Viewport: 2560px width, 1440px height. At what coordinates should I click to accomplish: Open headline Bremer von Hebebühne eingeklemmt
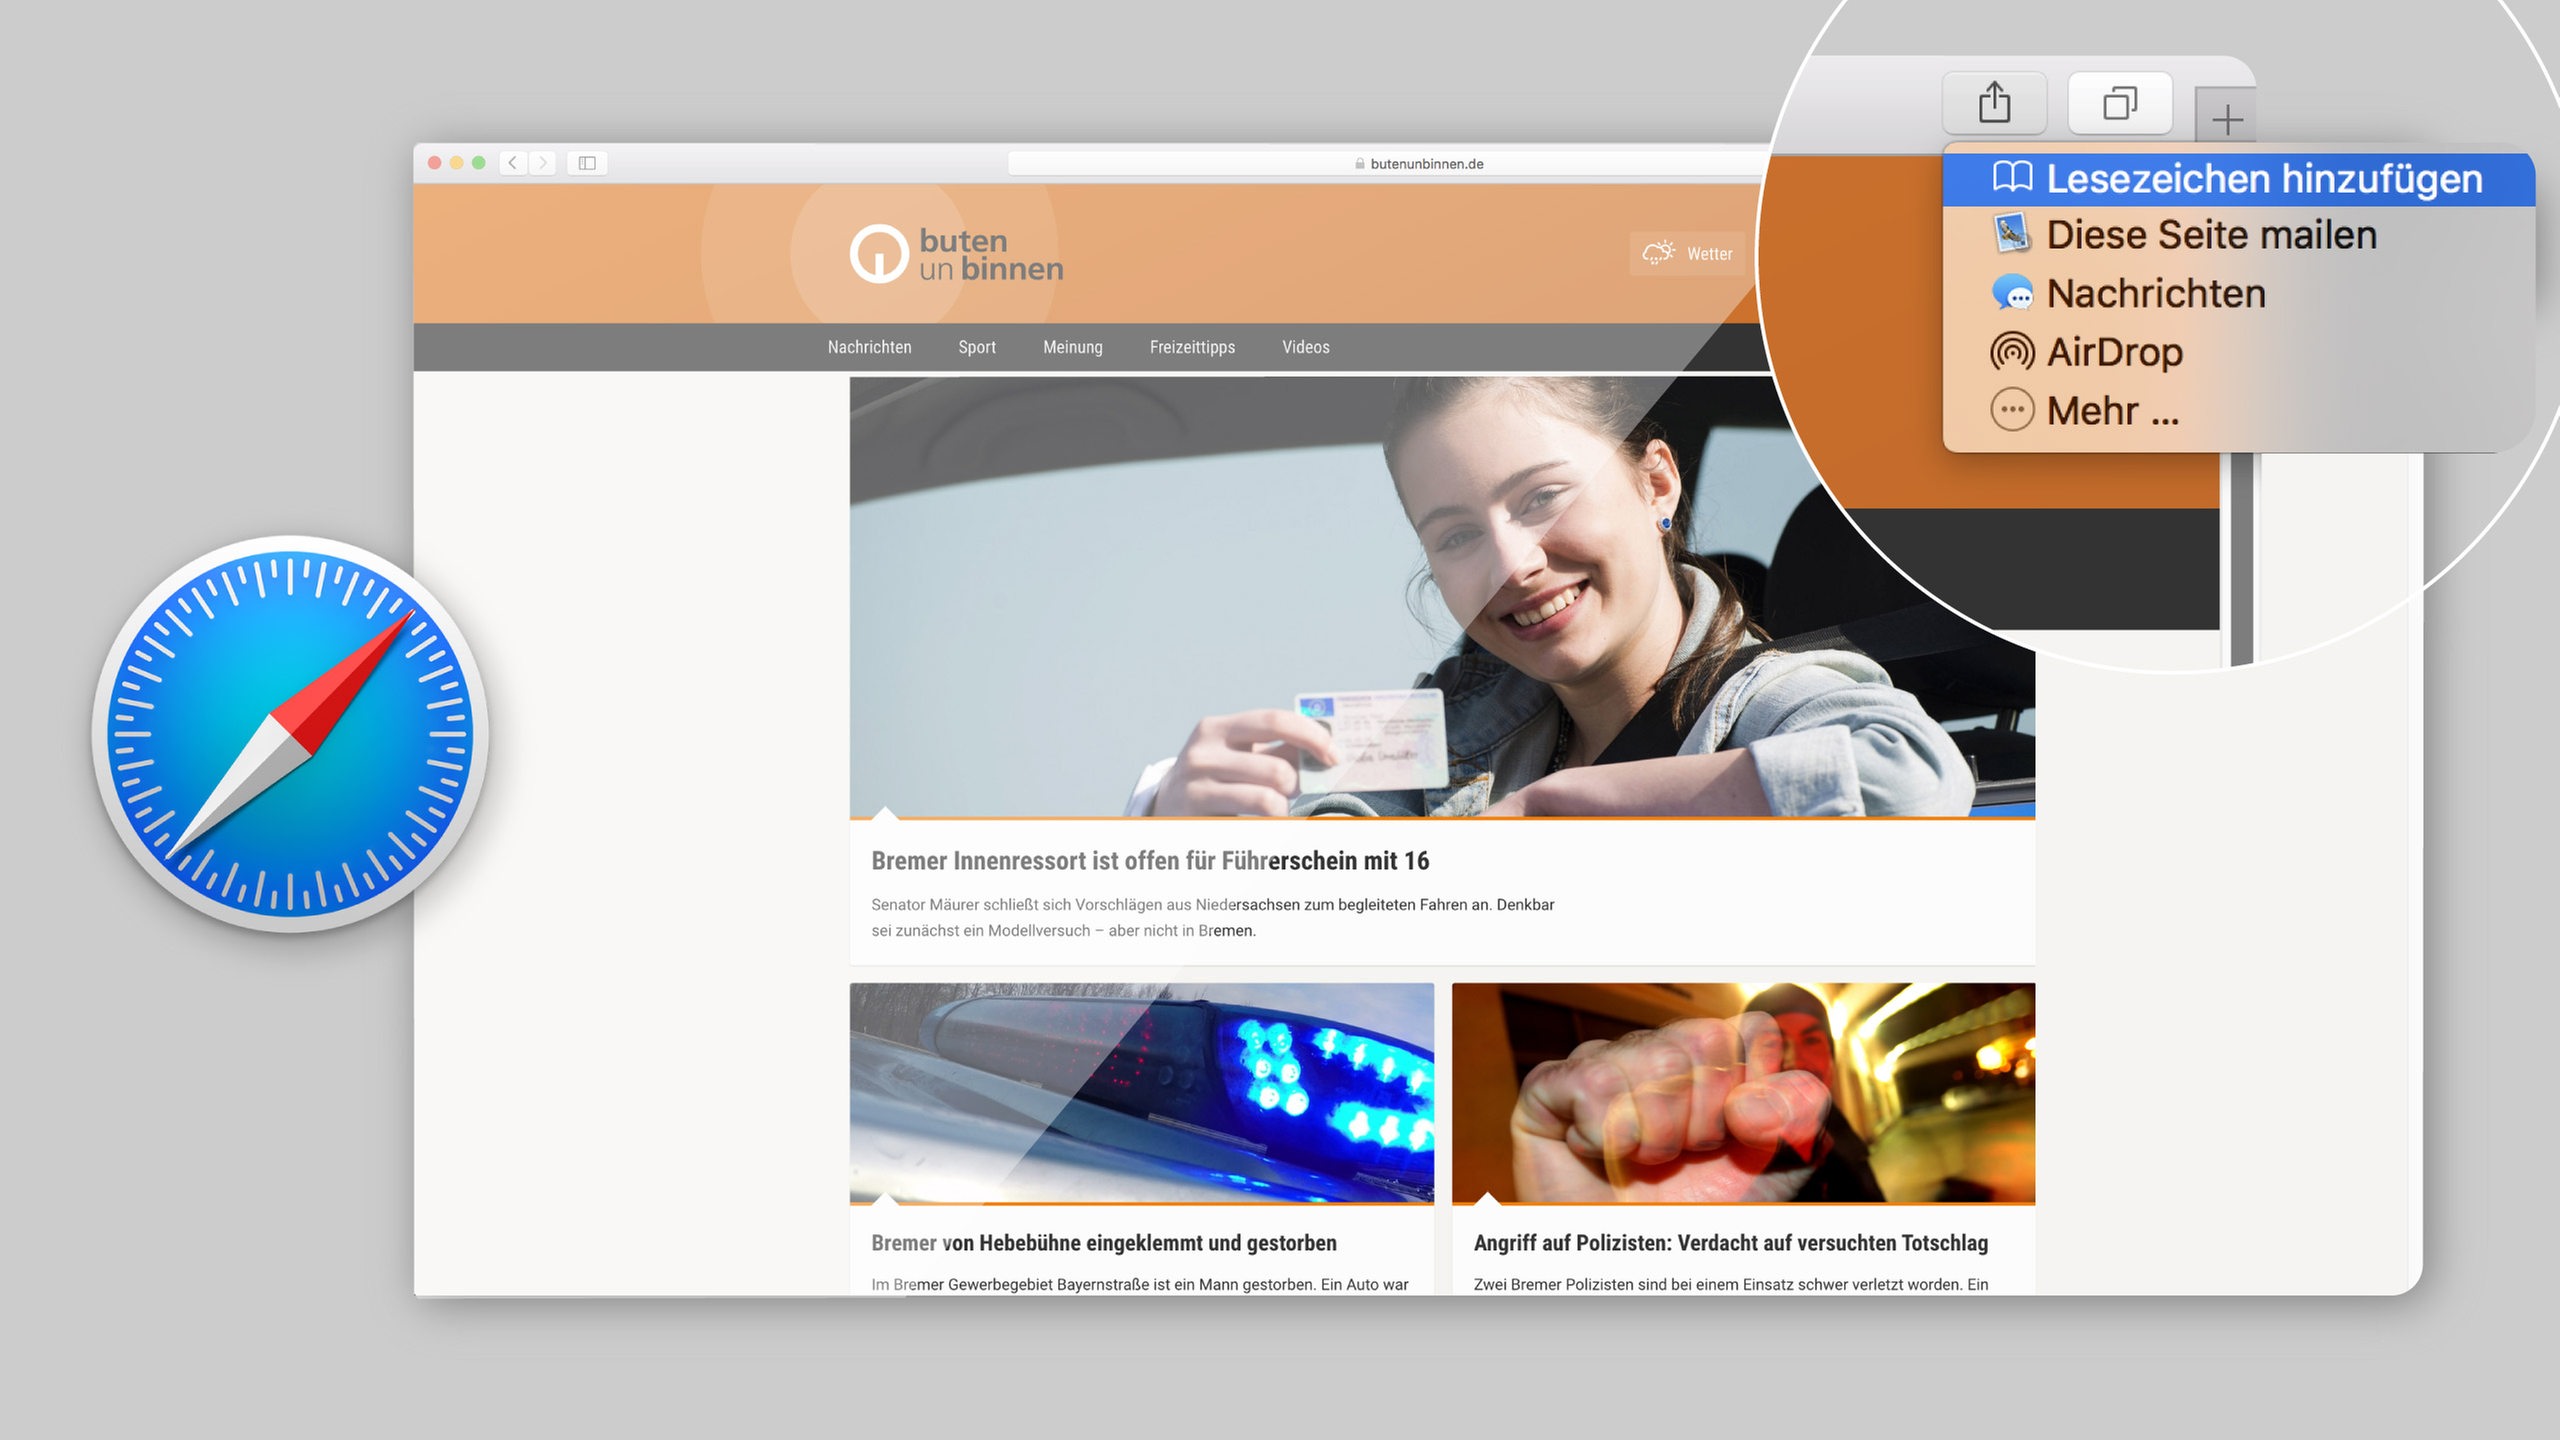tap(1103, 1243)
